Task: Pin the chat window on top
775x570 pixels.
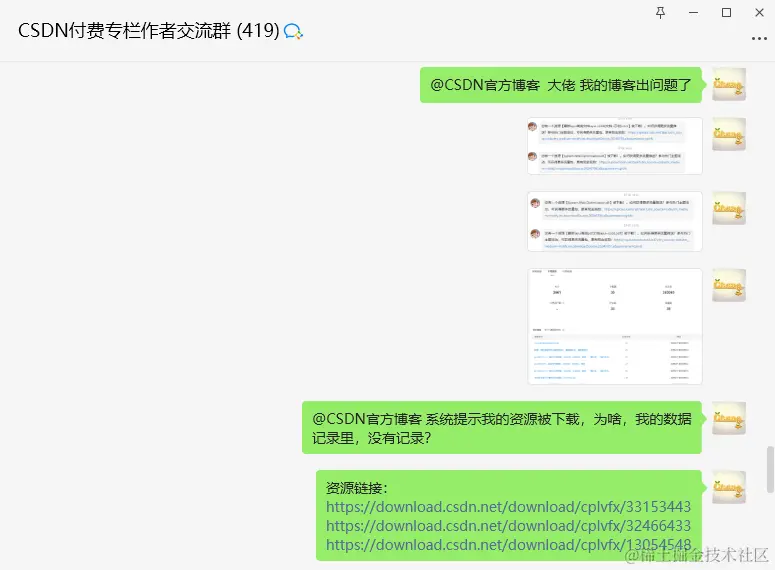Action: 660,13
